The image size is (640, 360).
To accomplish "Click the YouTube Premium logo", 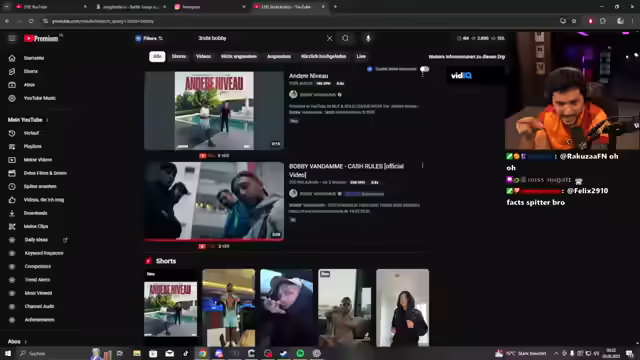I will coord(41,38).
